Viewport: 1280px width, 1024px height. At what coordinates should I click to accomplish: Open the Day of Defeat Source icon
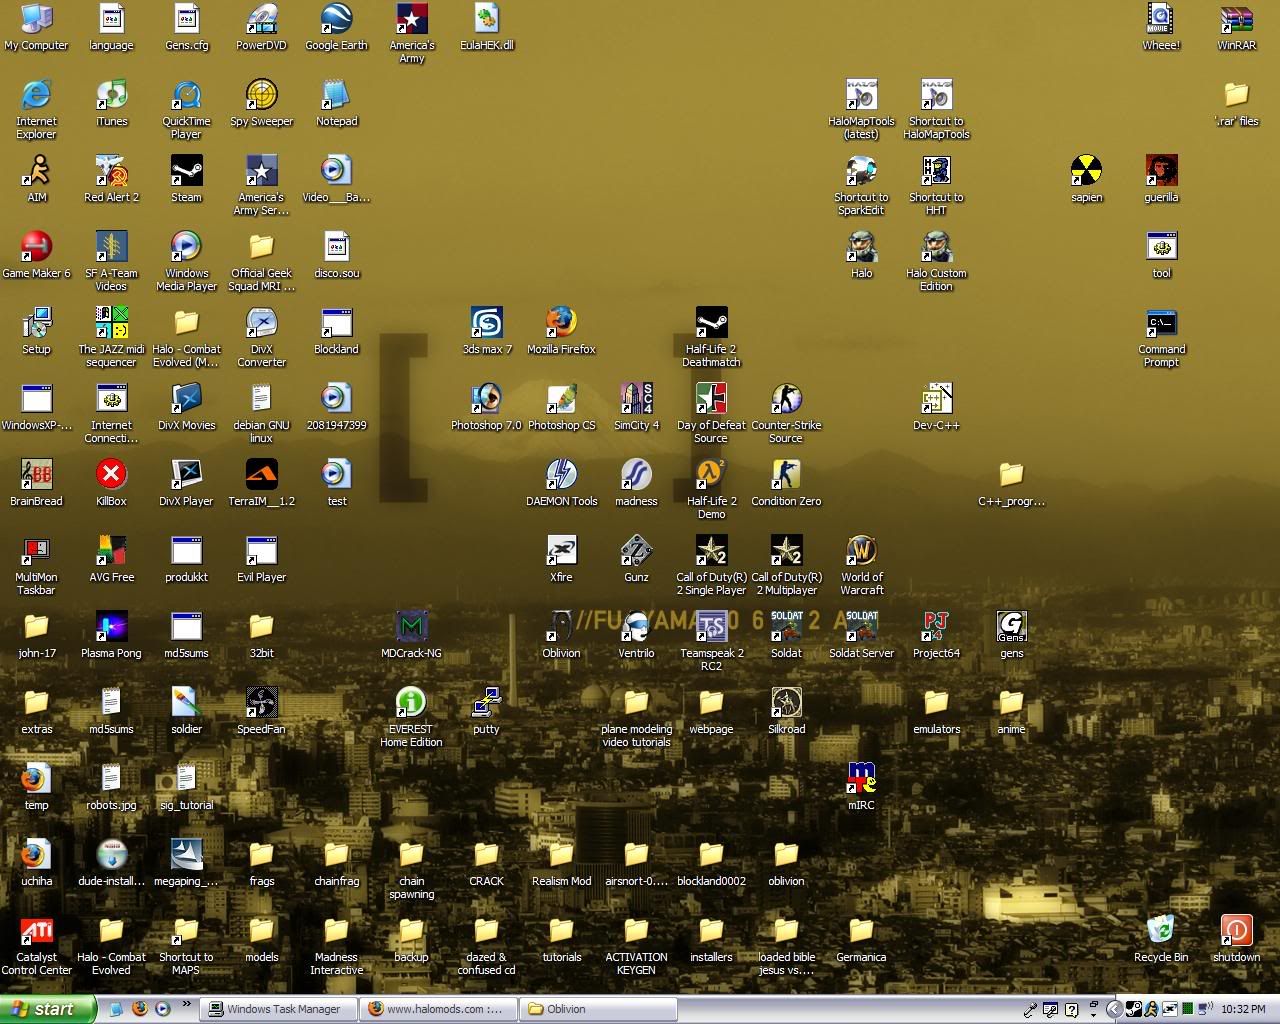[711, 413]
